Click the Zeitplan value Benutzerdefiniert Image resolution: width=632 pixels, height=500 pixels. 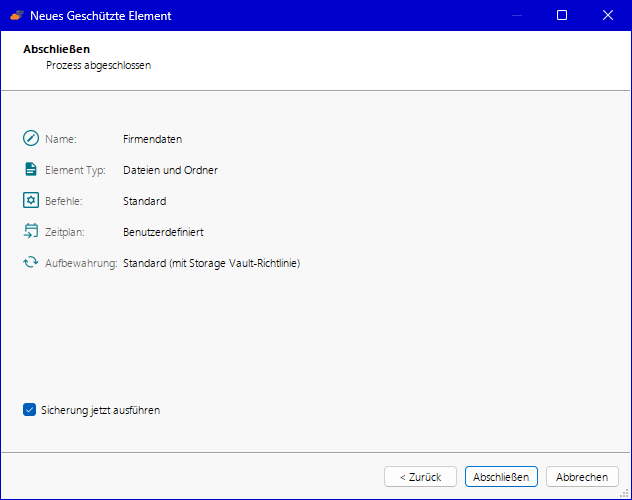pos(163,232)
